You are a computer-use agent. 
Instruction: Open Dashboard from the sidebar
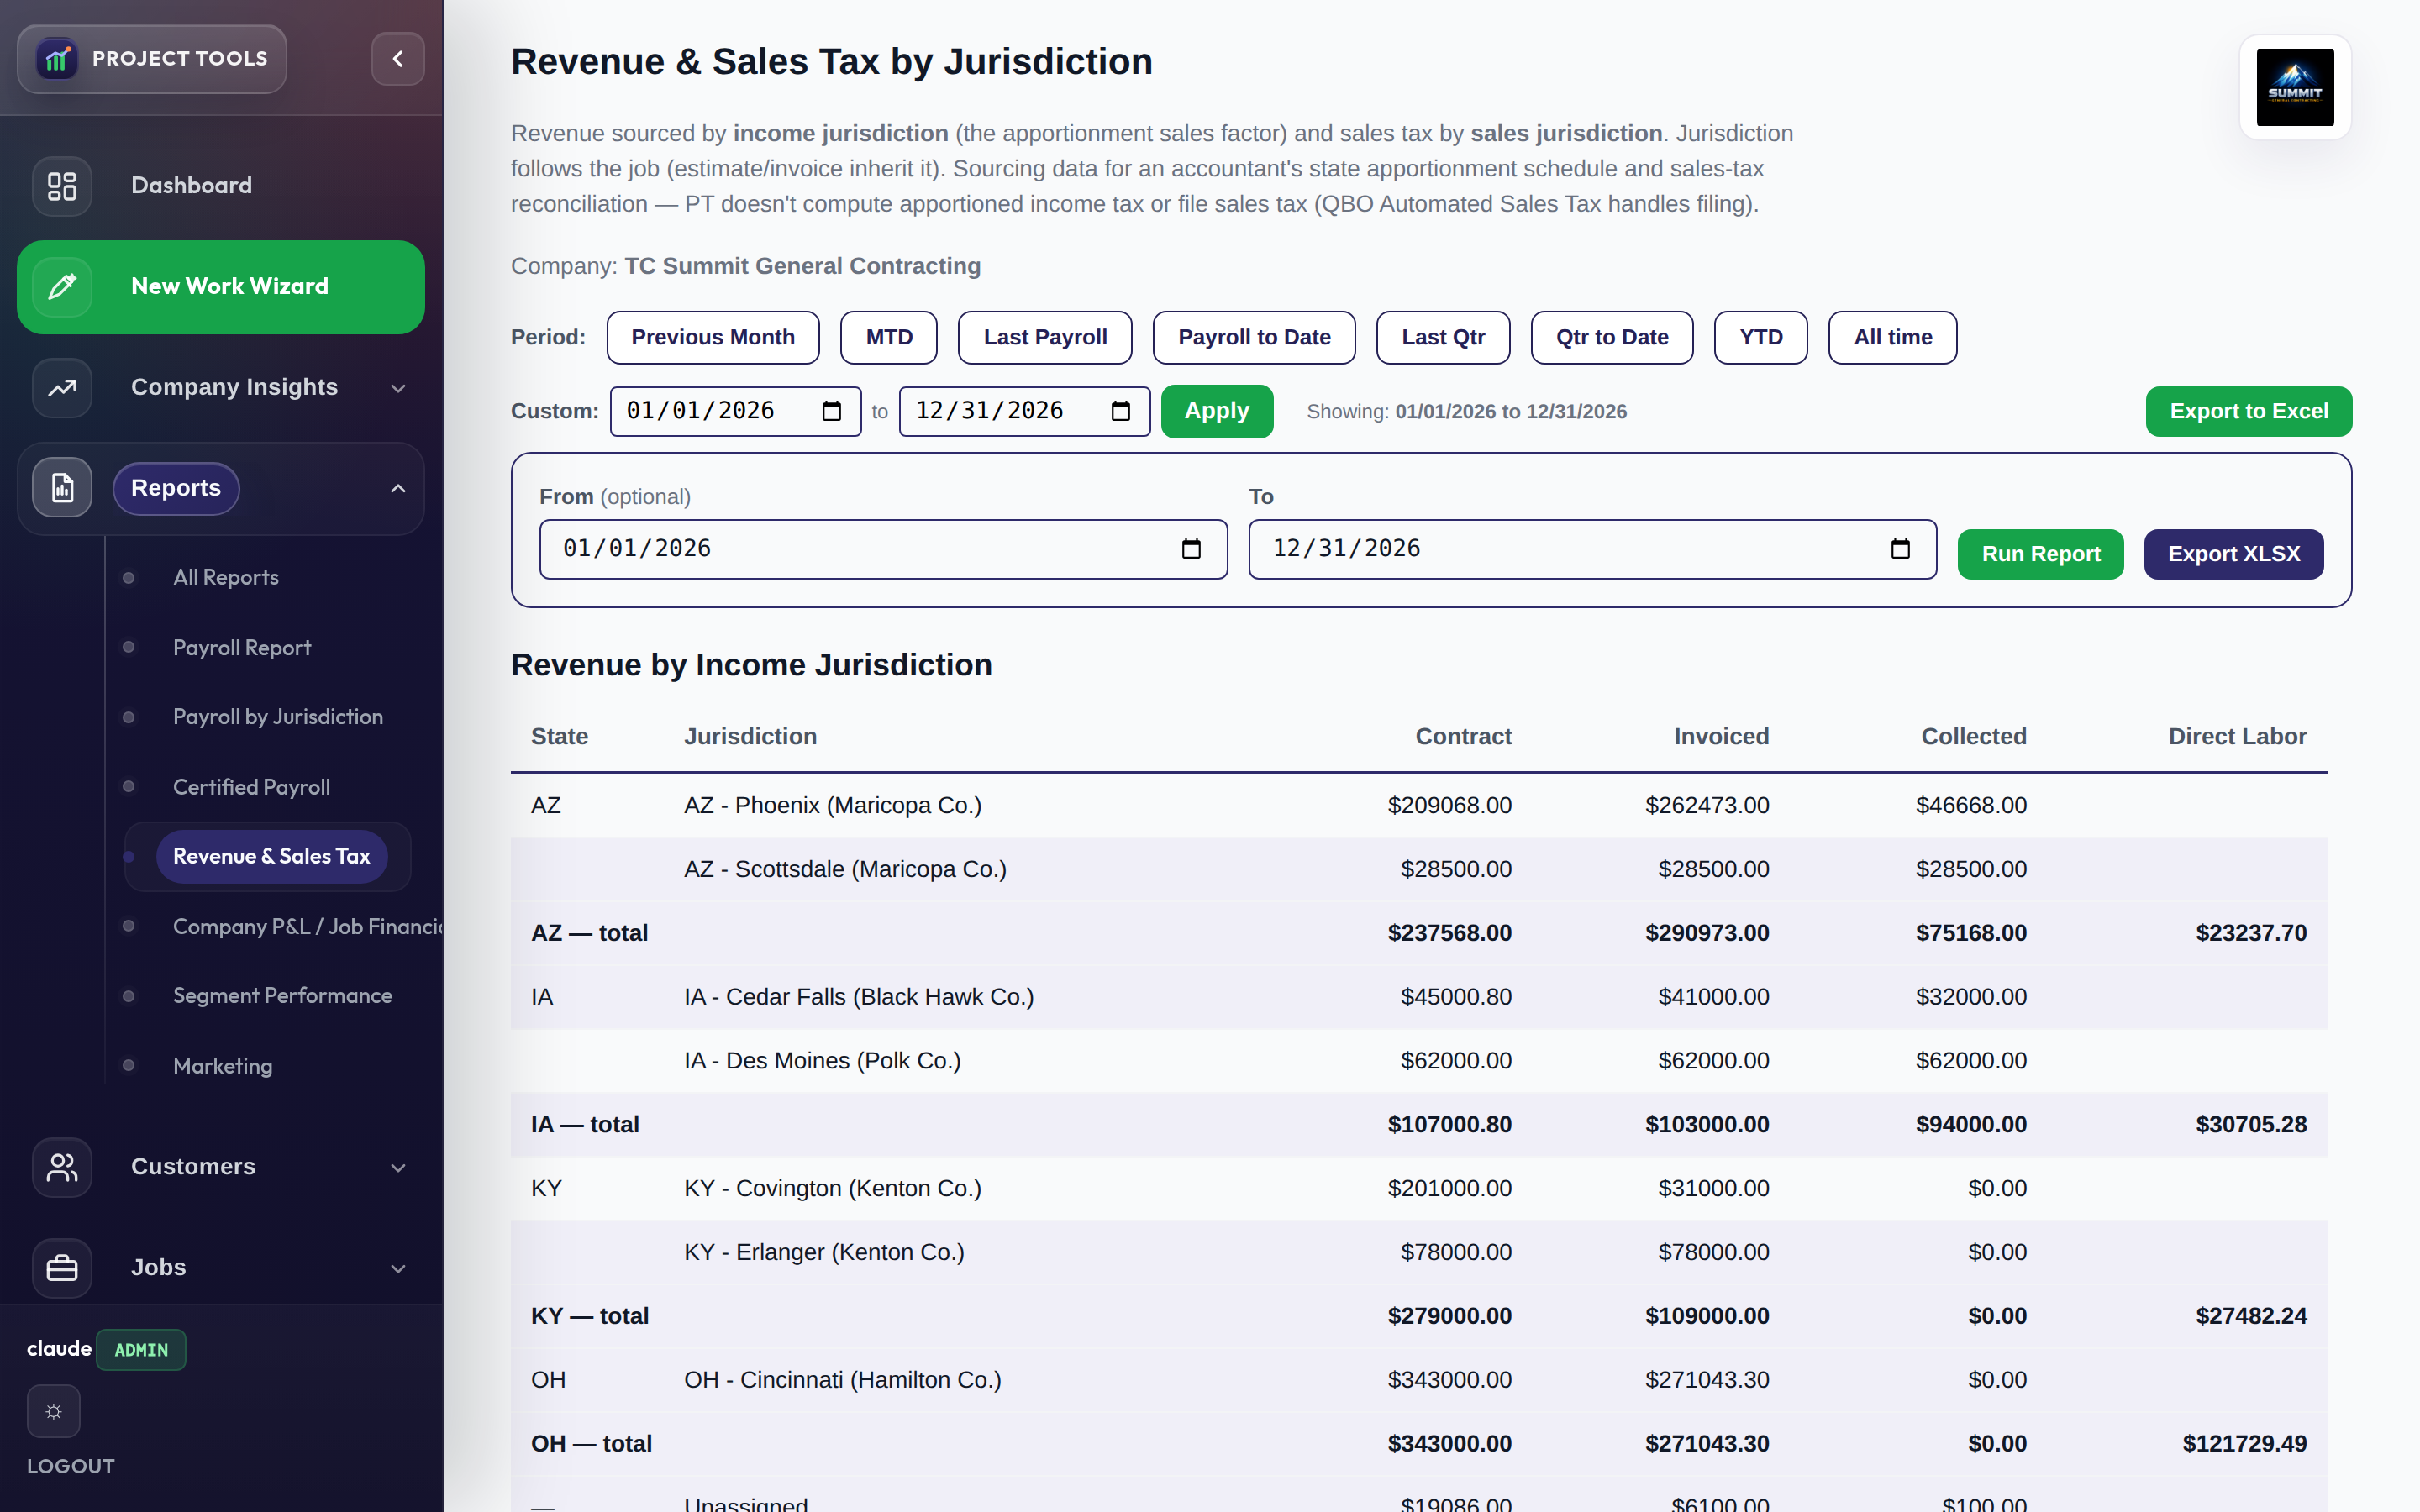tap(221, 186)
